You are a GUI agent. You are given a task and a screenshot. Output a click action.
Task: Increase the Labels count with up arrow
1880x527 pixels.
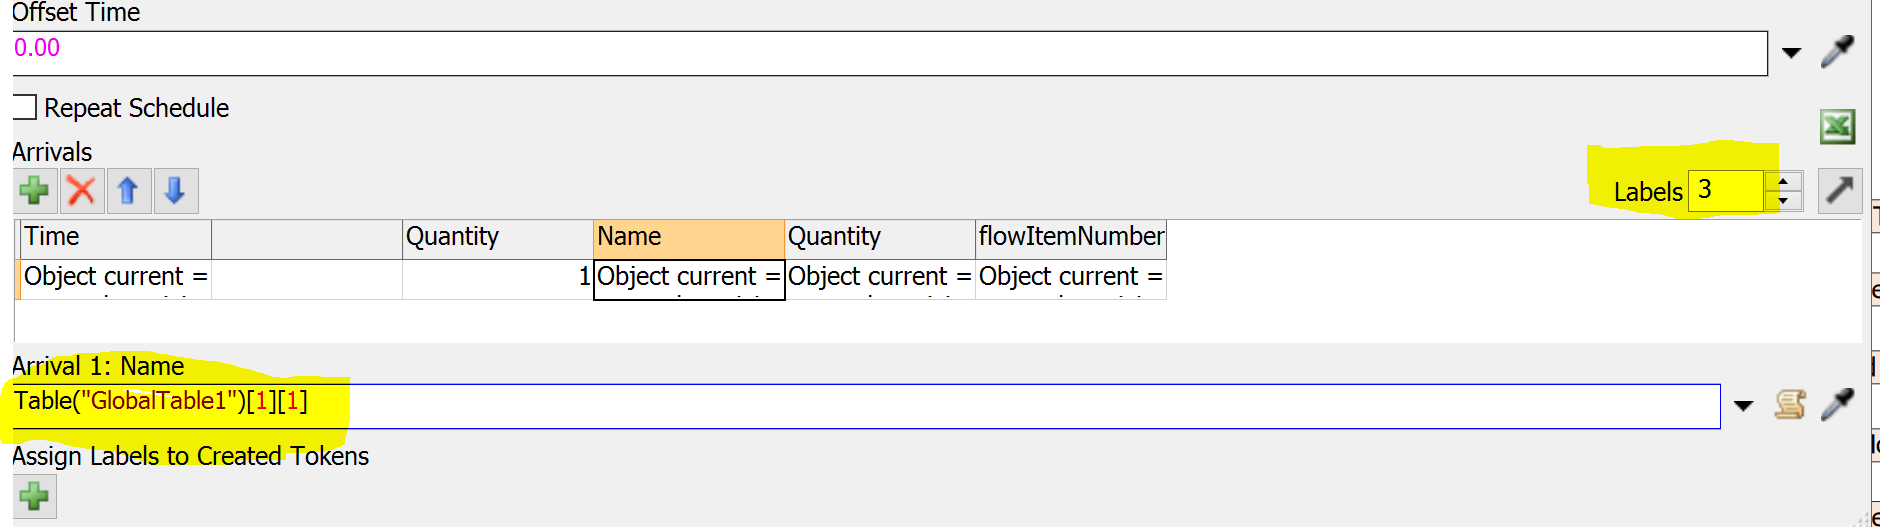click(1783, 182)
